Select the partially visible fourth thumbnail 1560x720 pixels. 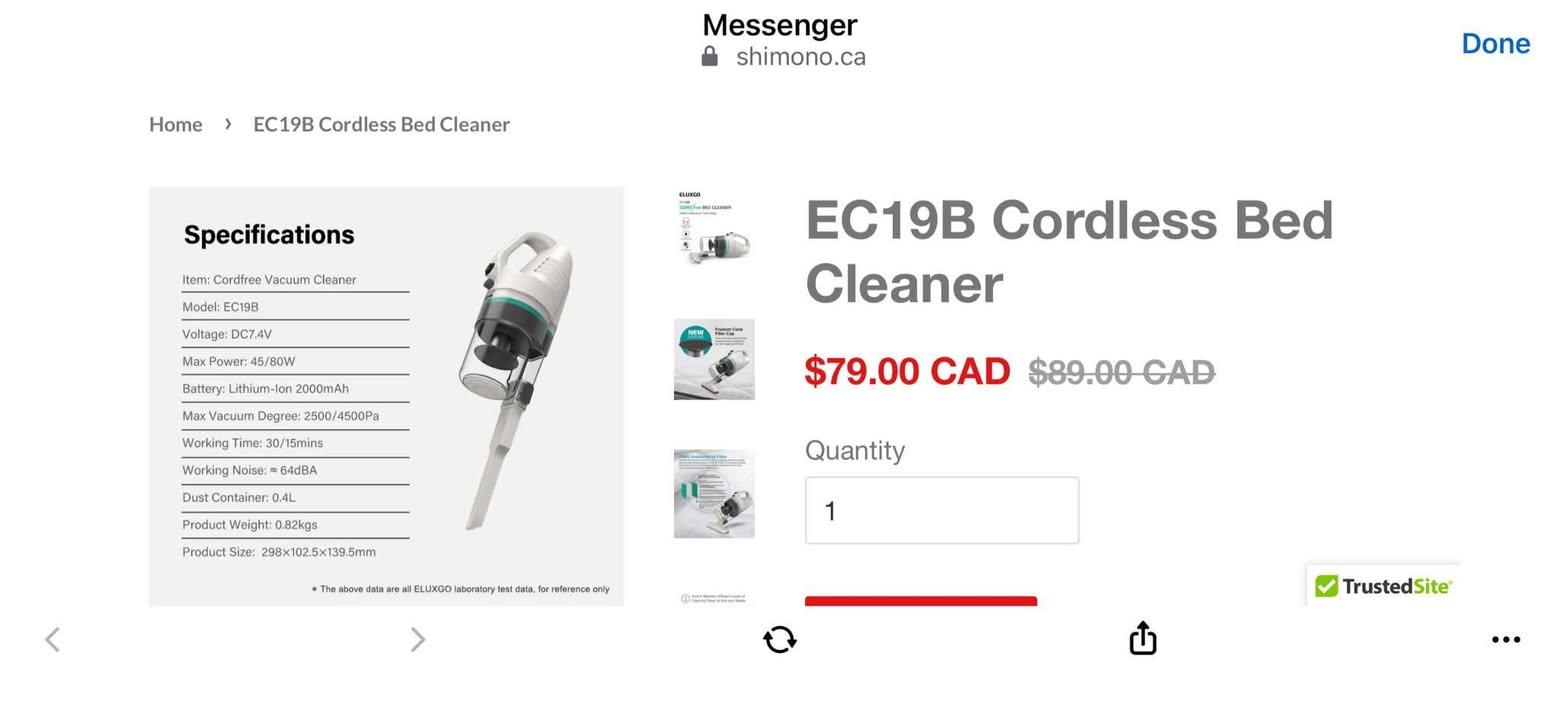click(x=714, y=598)
